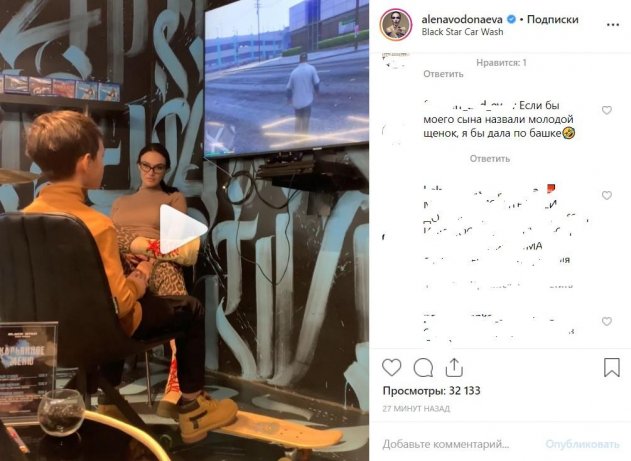631x461 pixels.
Task: Open the 27 минут назад timestamp
Action: tap(416, 409)
